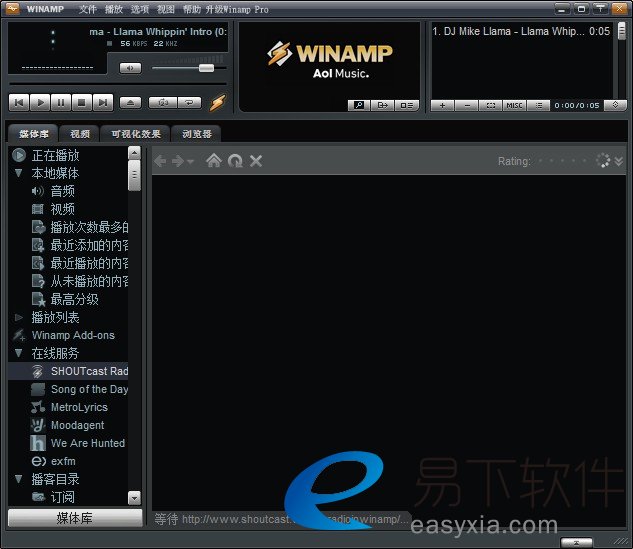Click the send-to arrow button under logo

[x=382, y=105]
